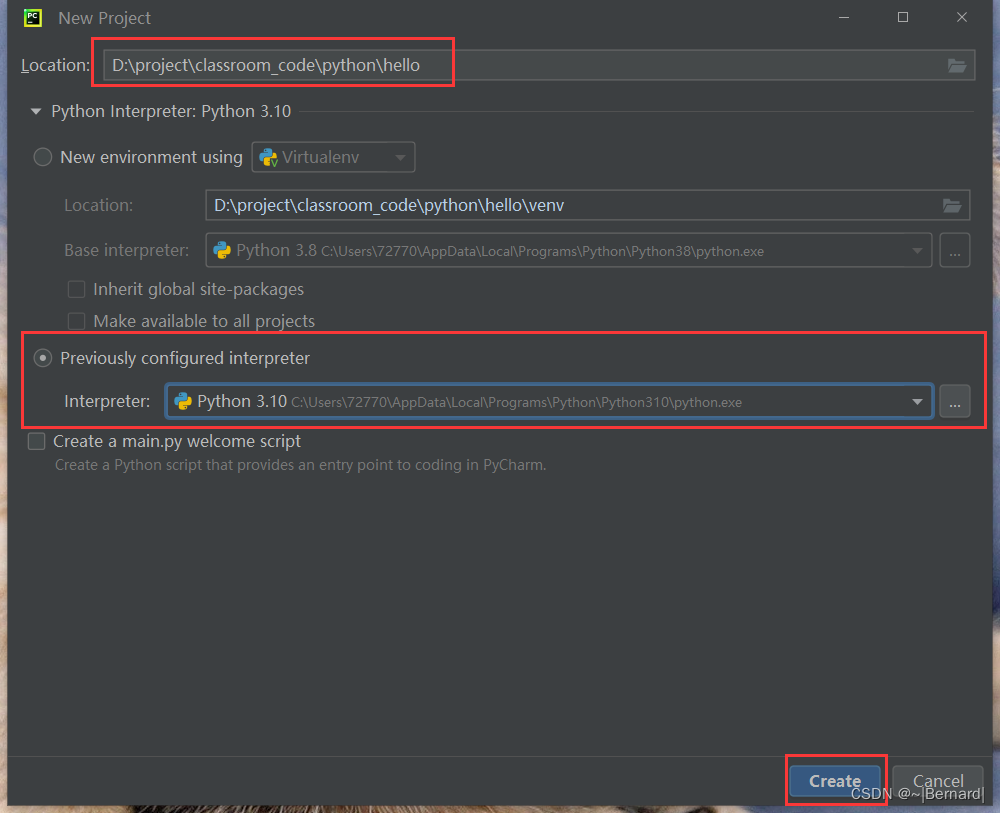This screenshot has height=813, width=1000.
Task: Select 'Previously configured interpreter' radio button
Action: [43, 358]
